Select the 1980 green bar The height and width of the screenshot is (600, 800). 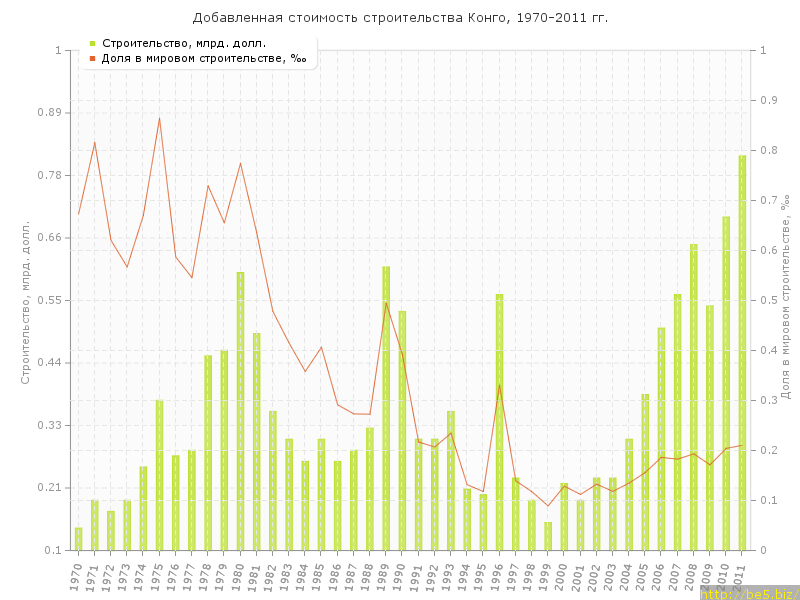(x=240, y=410)
